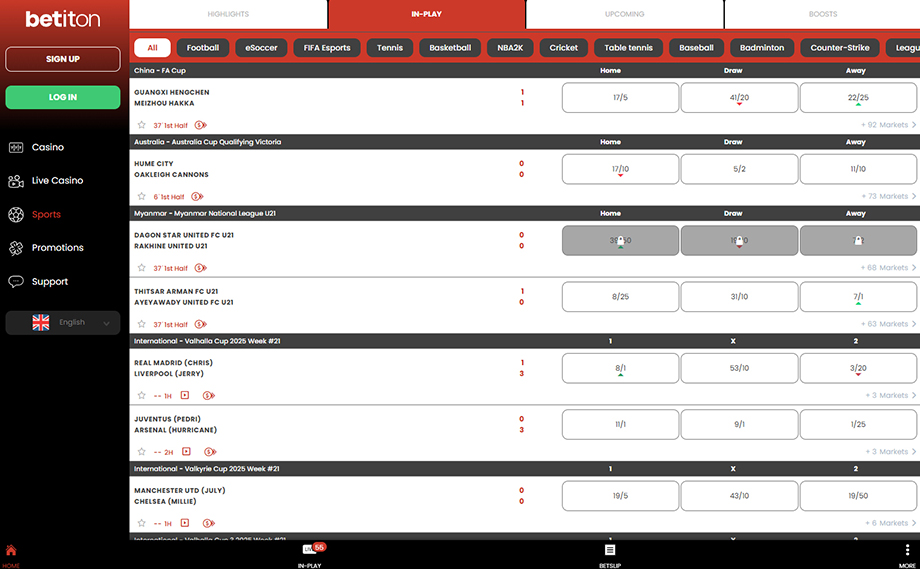
Task: Open the Promotions clover icon
Action: 16,248
